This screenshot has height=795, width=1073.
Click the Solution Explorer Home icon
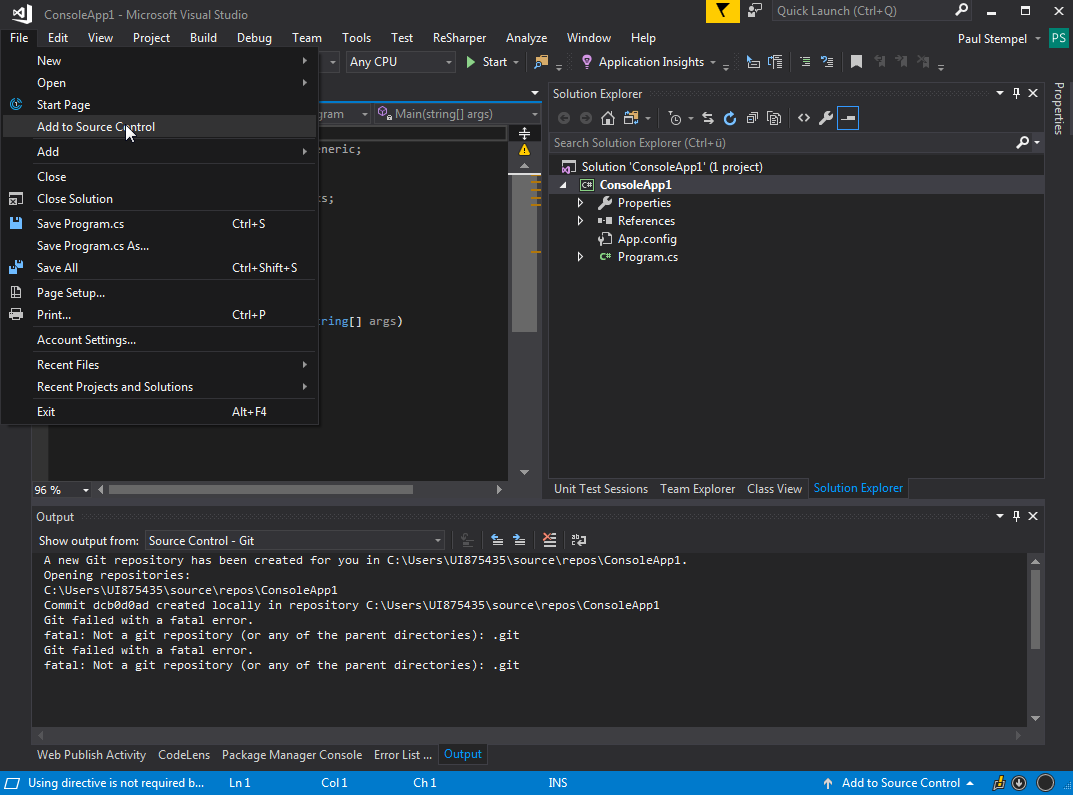click(x=607, y=118)
